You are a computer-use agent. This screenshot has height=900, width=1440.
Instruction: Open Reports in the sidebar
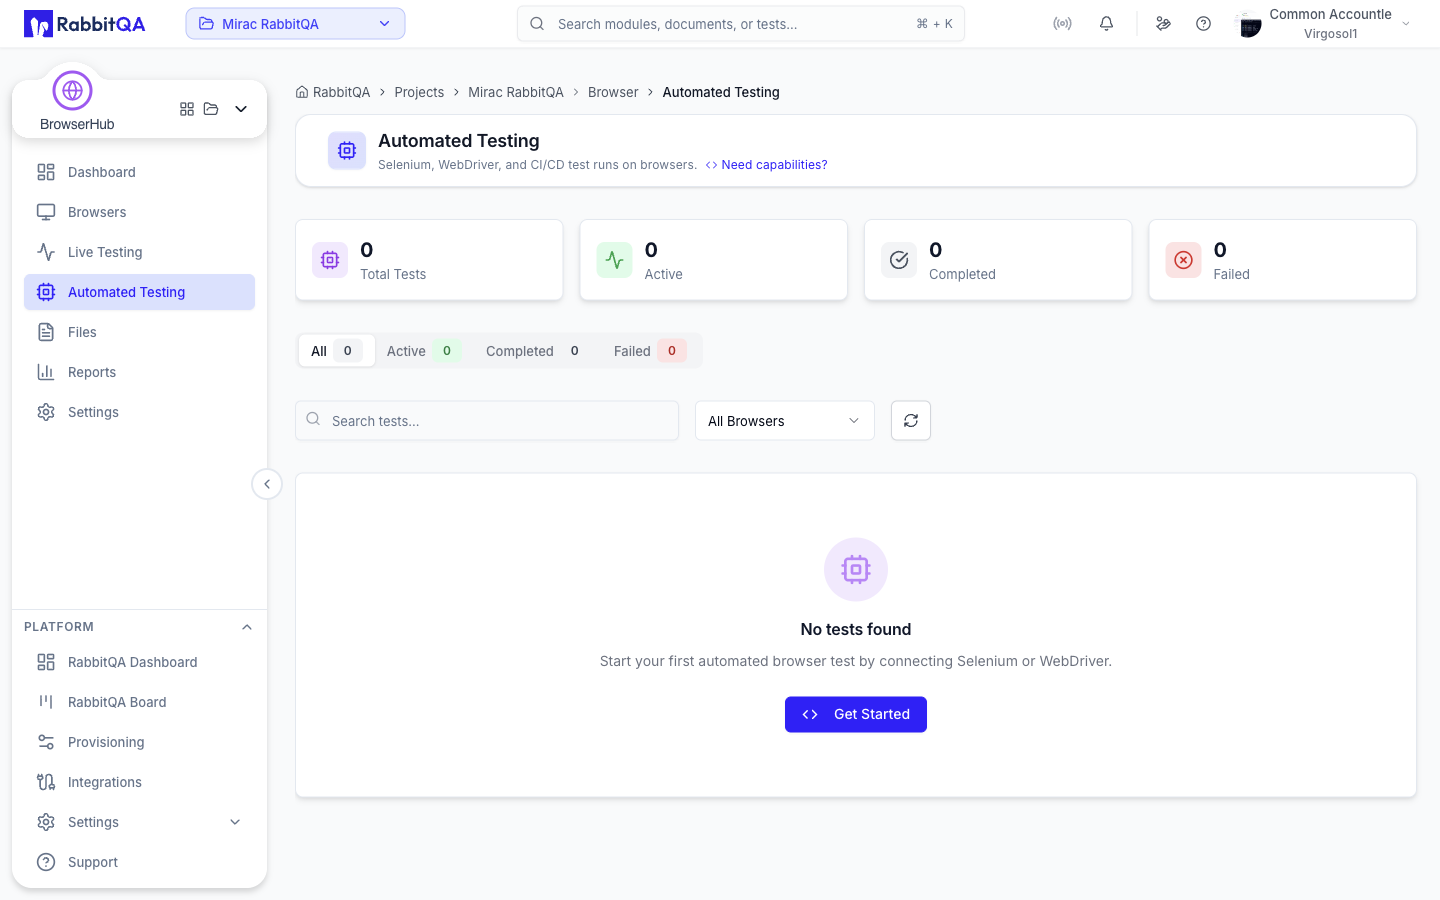click(x=139, y=372)
